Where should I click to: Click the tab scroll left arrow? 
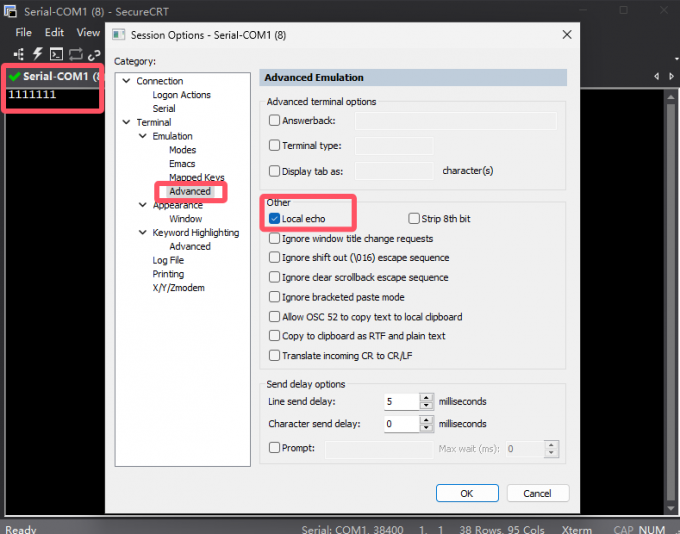pos(657,76)
